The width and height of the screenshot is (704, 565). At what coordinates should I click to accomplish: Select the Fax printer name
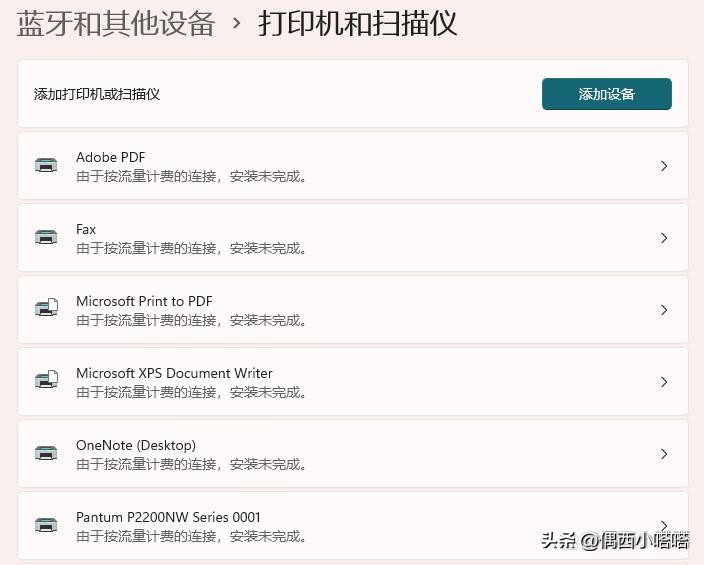[86, 229]
